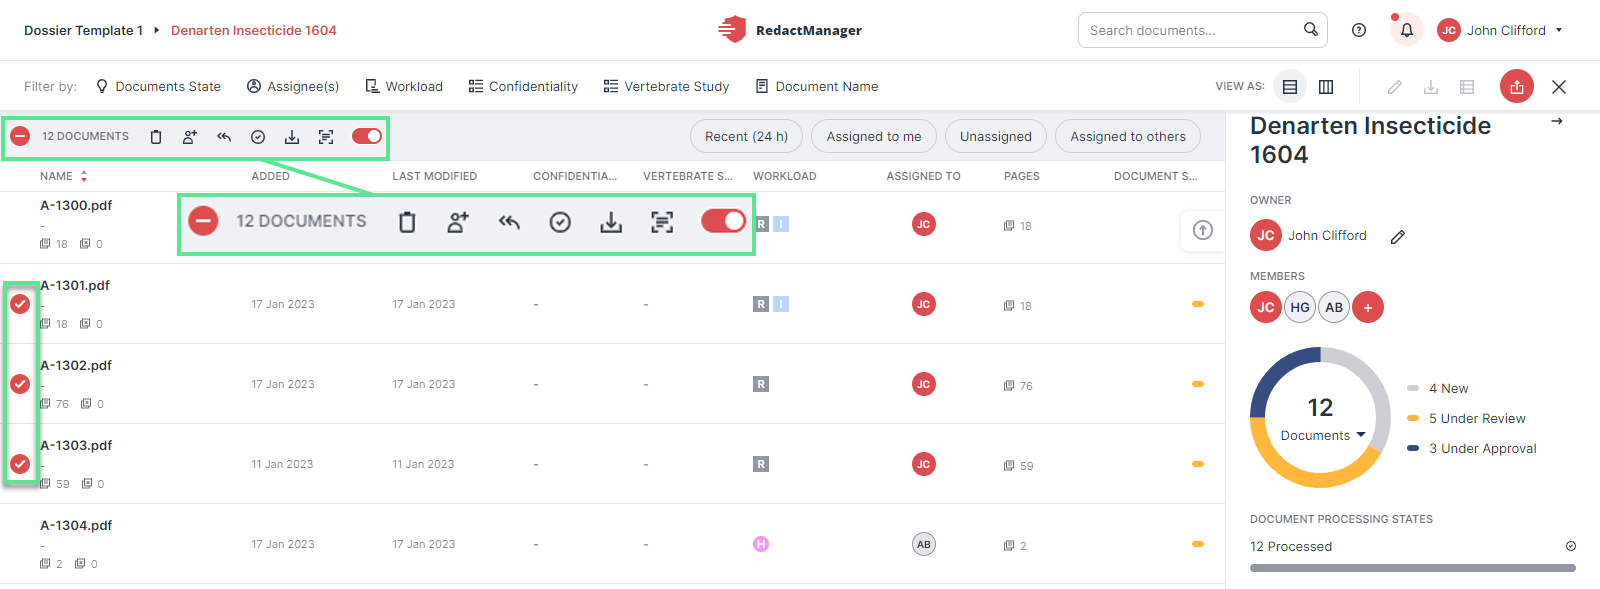Select the AB avatar under Members
This screenshot has width=1600, height=589.
[1334, 307]
